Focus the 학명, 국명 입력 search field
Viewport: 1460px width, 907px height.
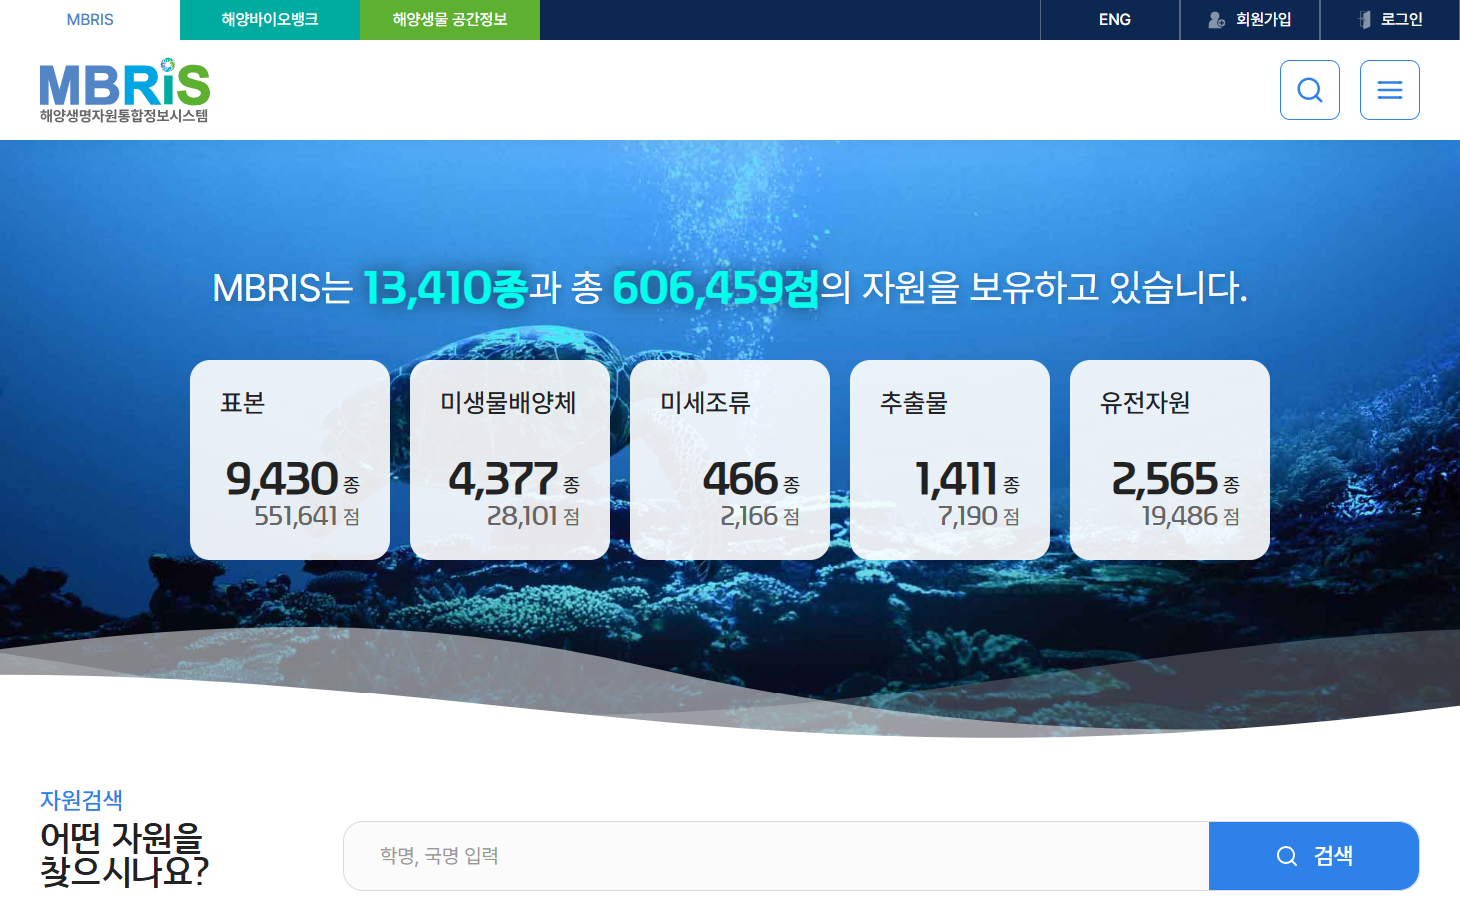pyautogui.click(x=775, y=856)
